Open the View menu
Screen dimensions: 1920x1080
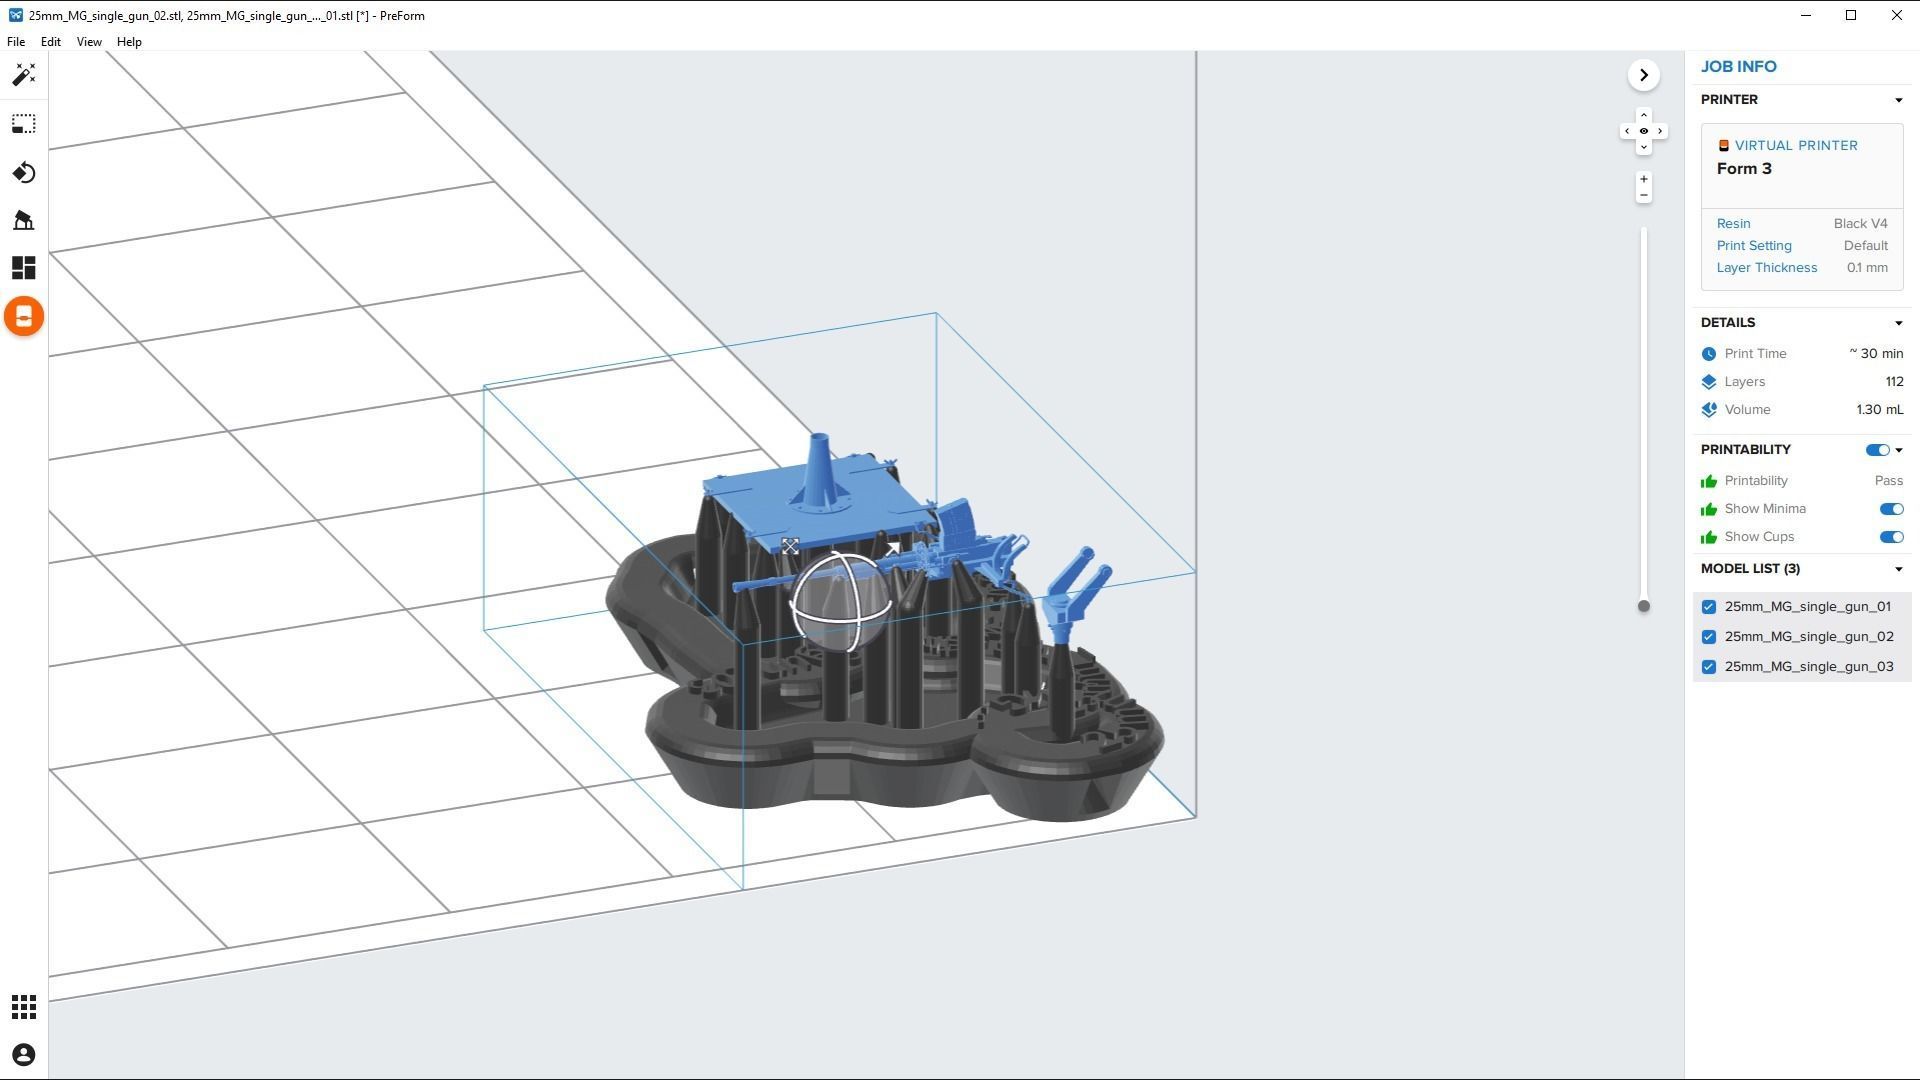89,42
